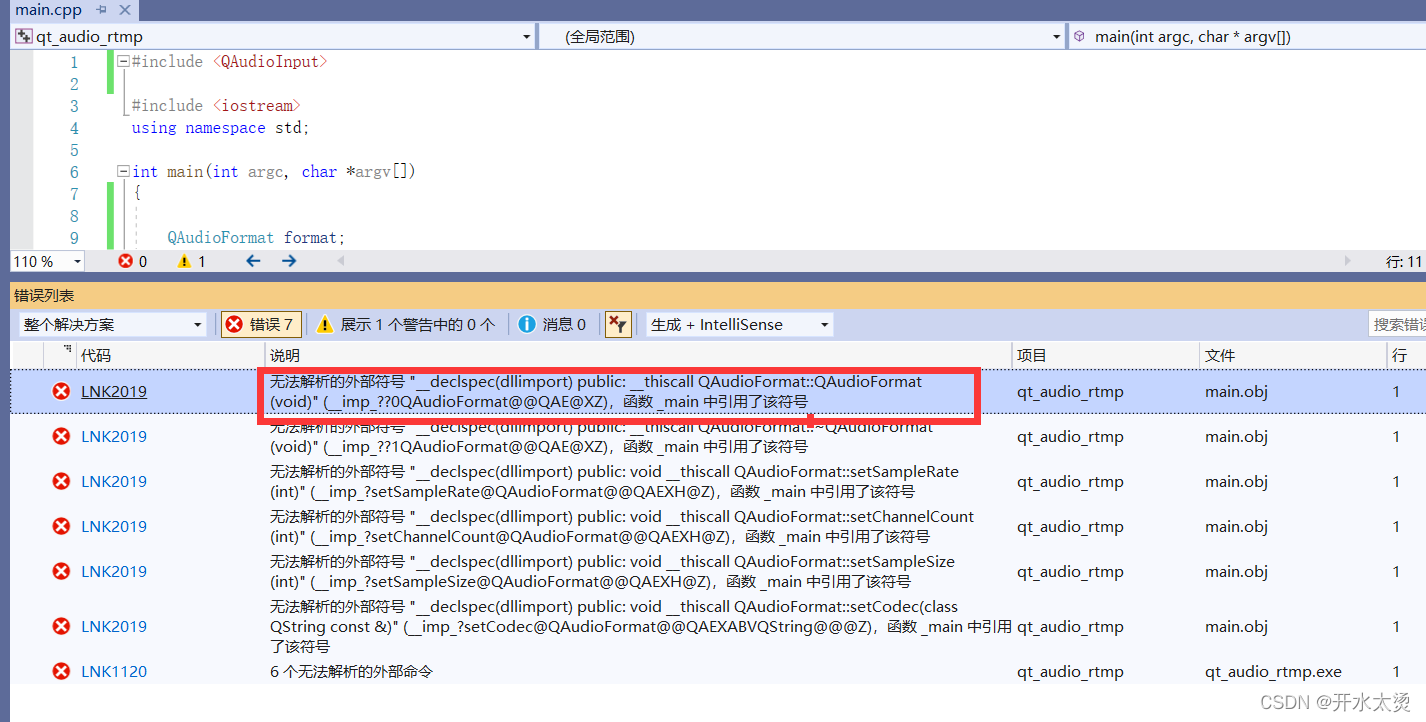Click the blue messages info icon showing 消息 0
Viewport: 1426px width, 722px height.
tap(527, 323)
